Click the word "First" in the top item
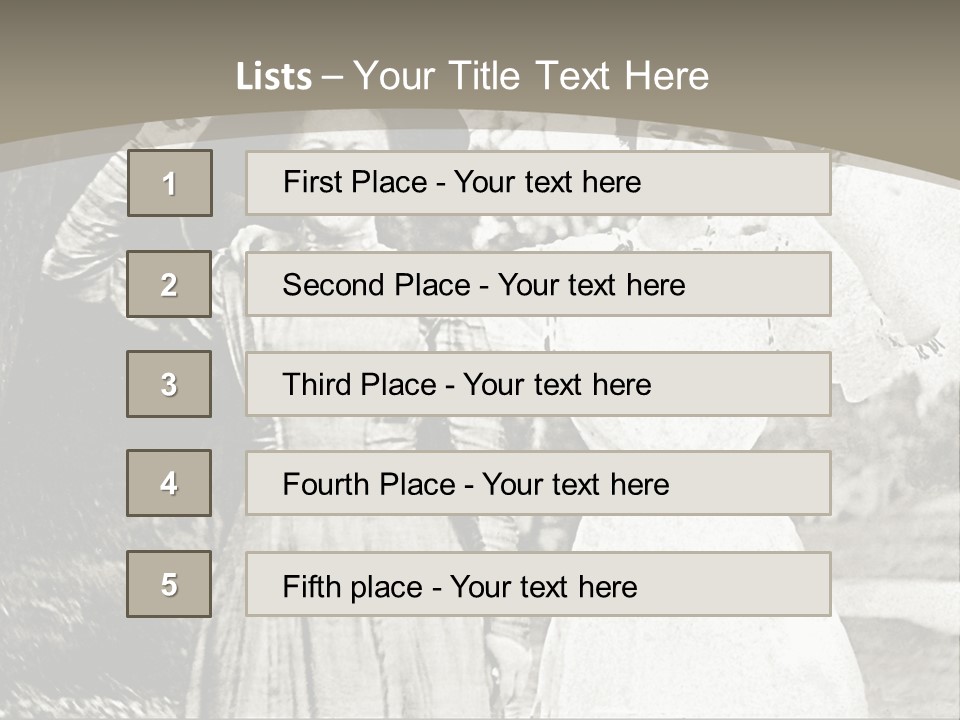 [312, 182]
